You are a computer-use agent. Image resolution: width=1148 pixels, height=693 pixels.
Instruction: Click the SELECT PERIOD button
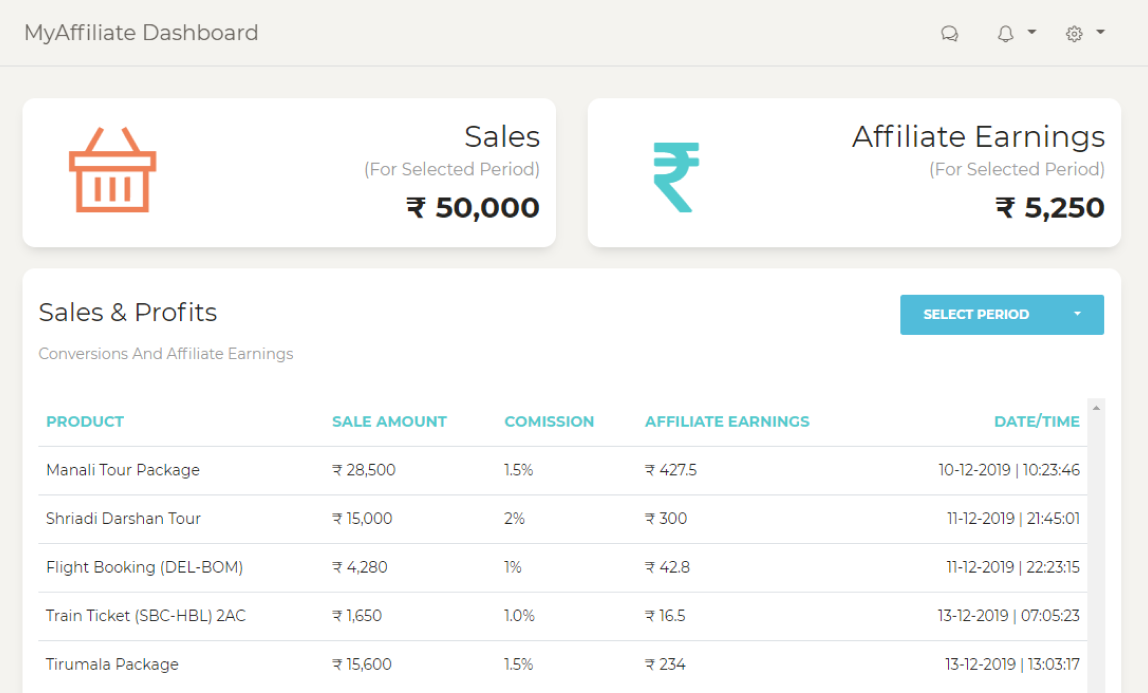coord(976,314)
